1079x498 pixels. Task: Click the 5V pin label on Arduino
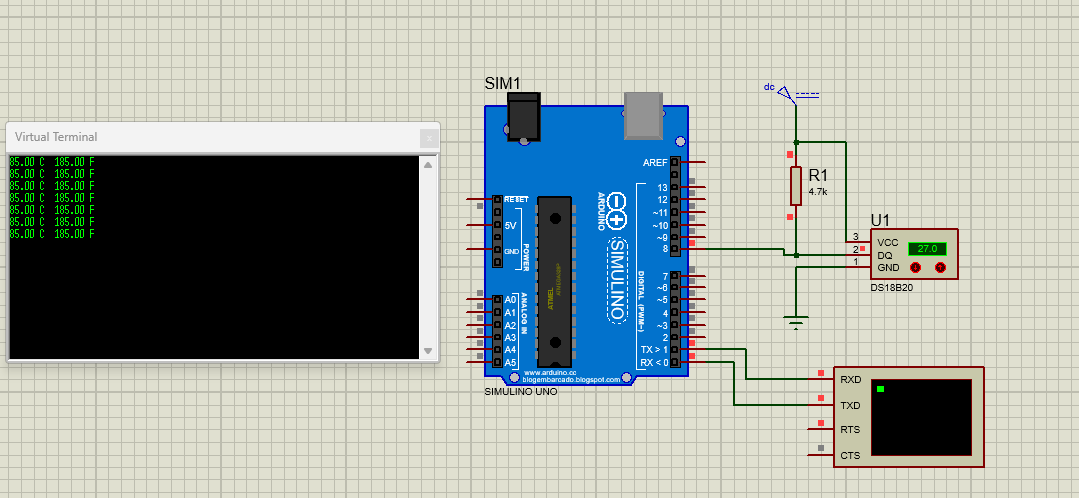(510, 225)
